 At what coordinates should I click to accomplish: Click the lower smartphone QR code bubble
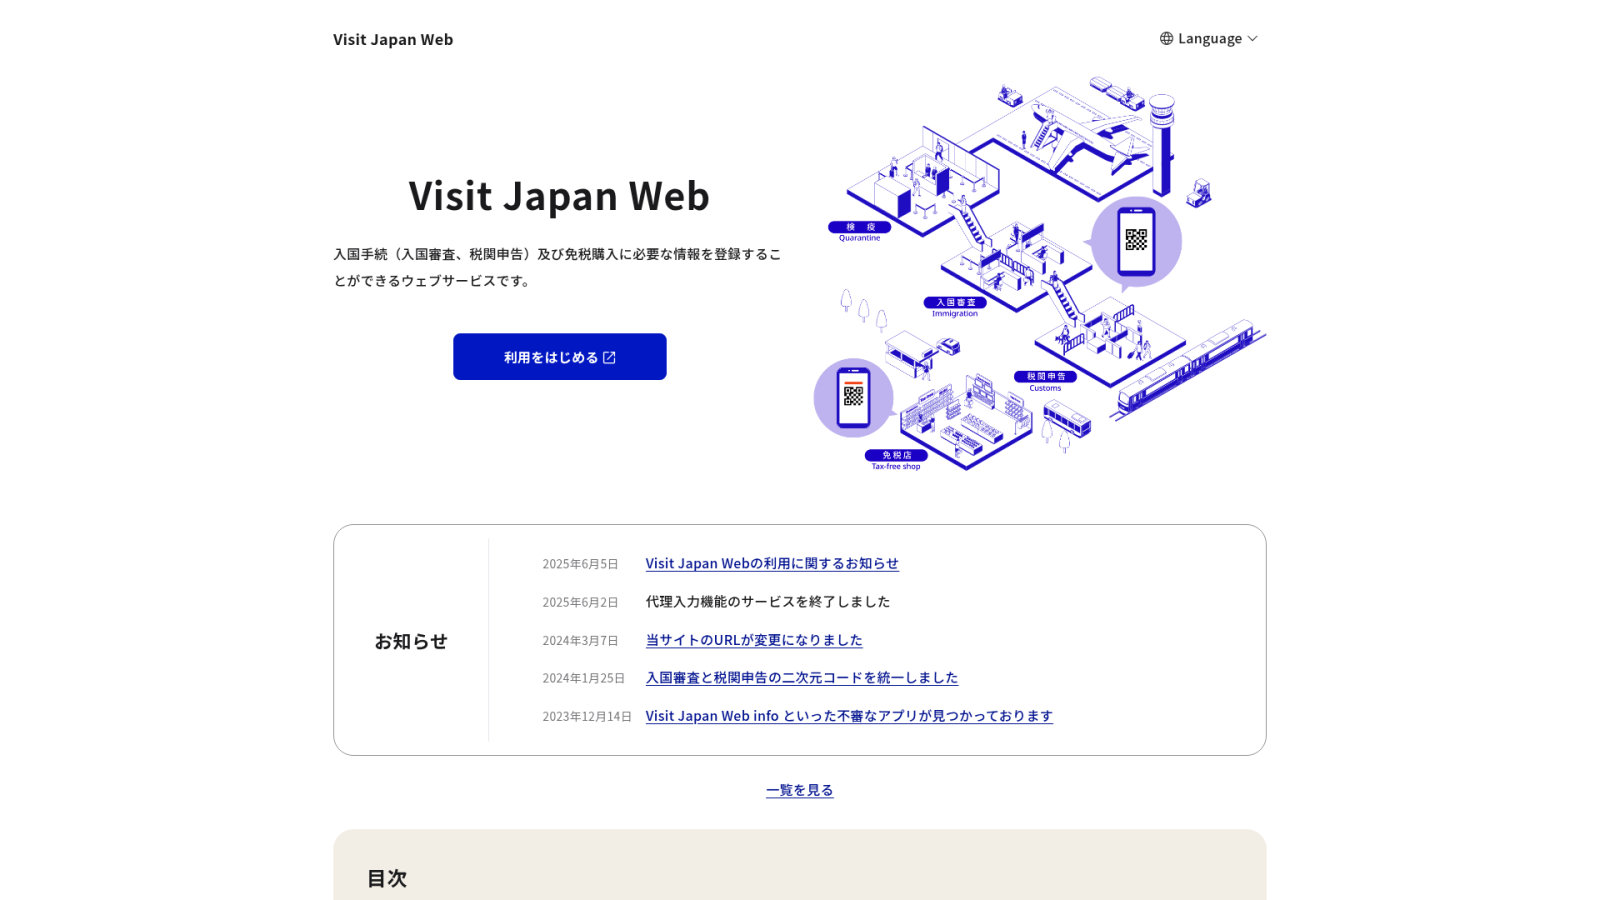[x=853, y=397]
